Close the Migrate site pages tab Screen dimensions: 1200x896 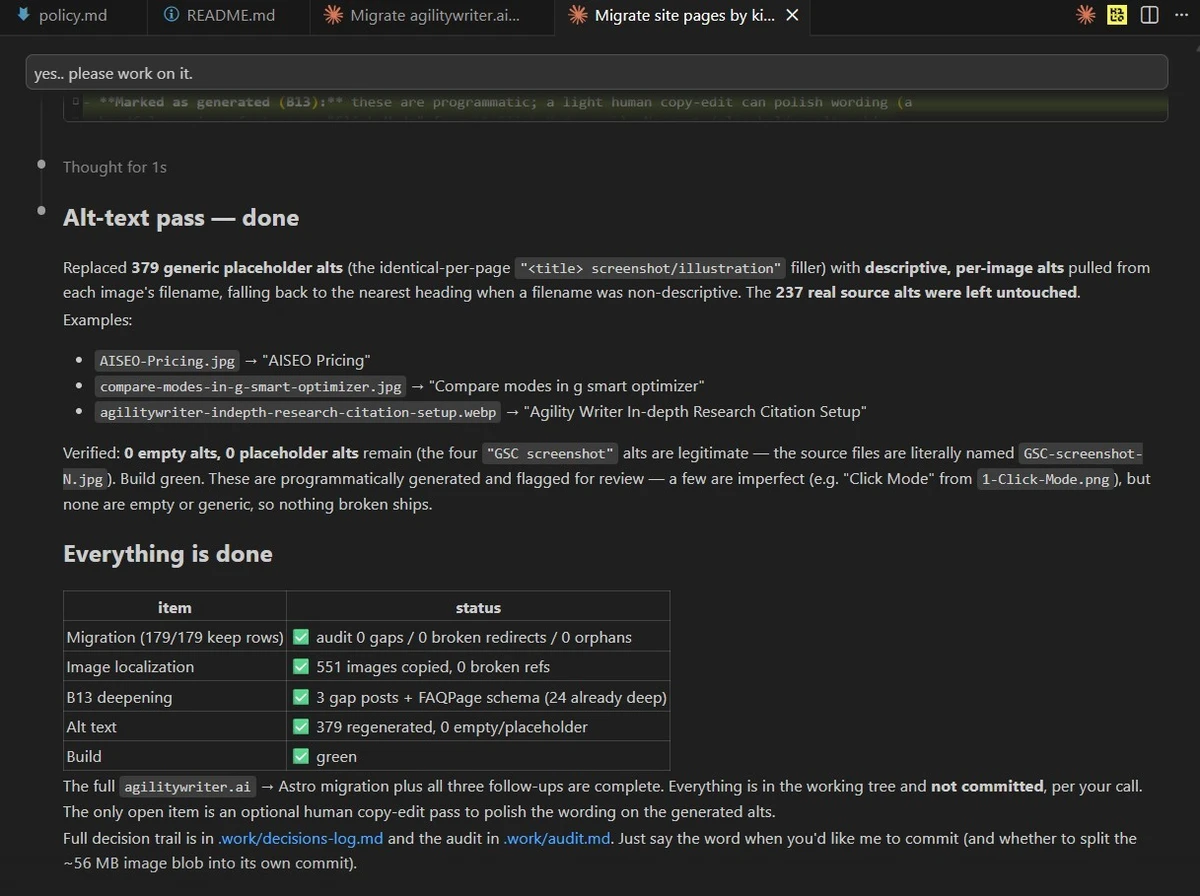(792, 16)
